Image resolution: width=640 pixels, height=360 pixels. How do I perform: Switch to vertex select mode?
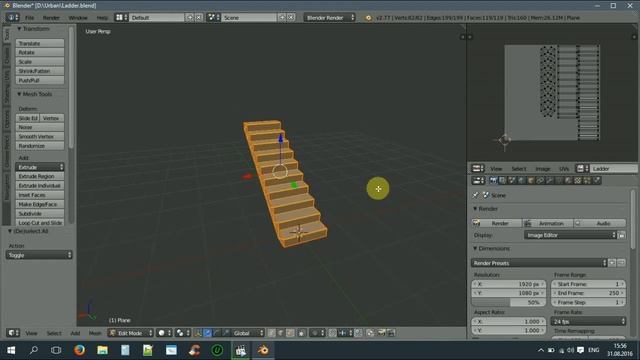pyautogui.click(x=272, y=333)
